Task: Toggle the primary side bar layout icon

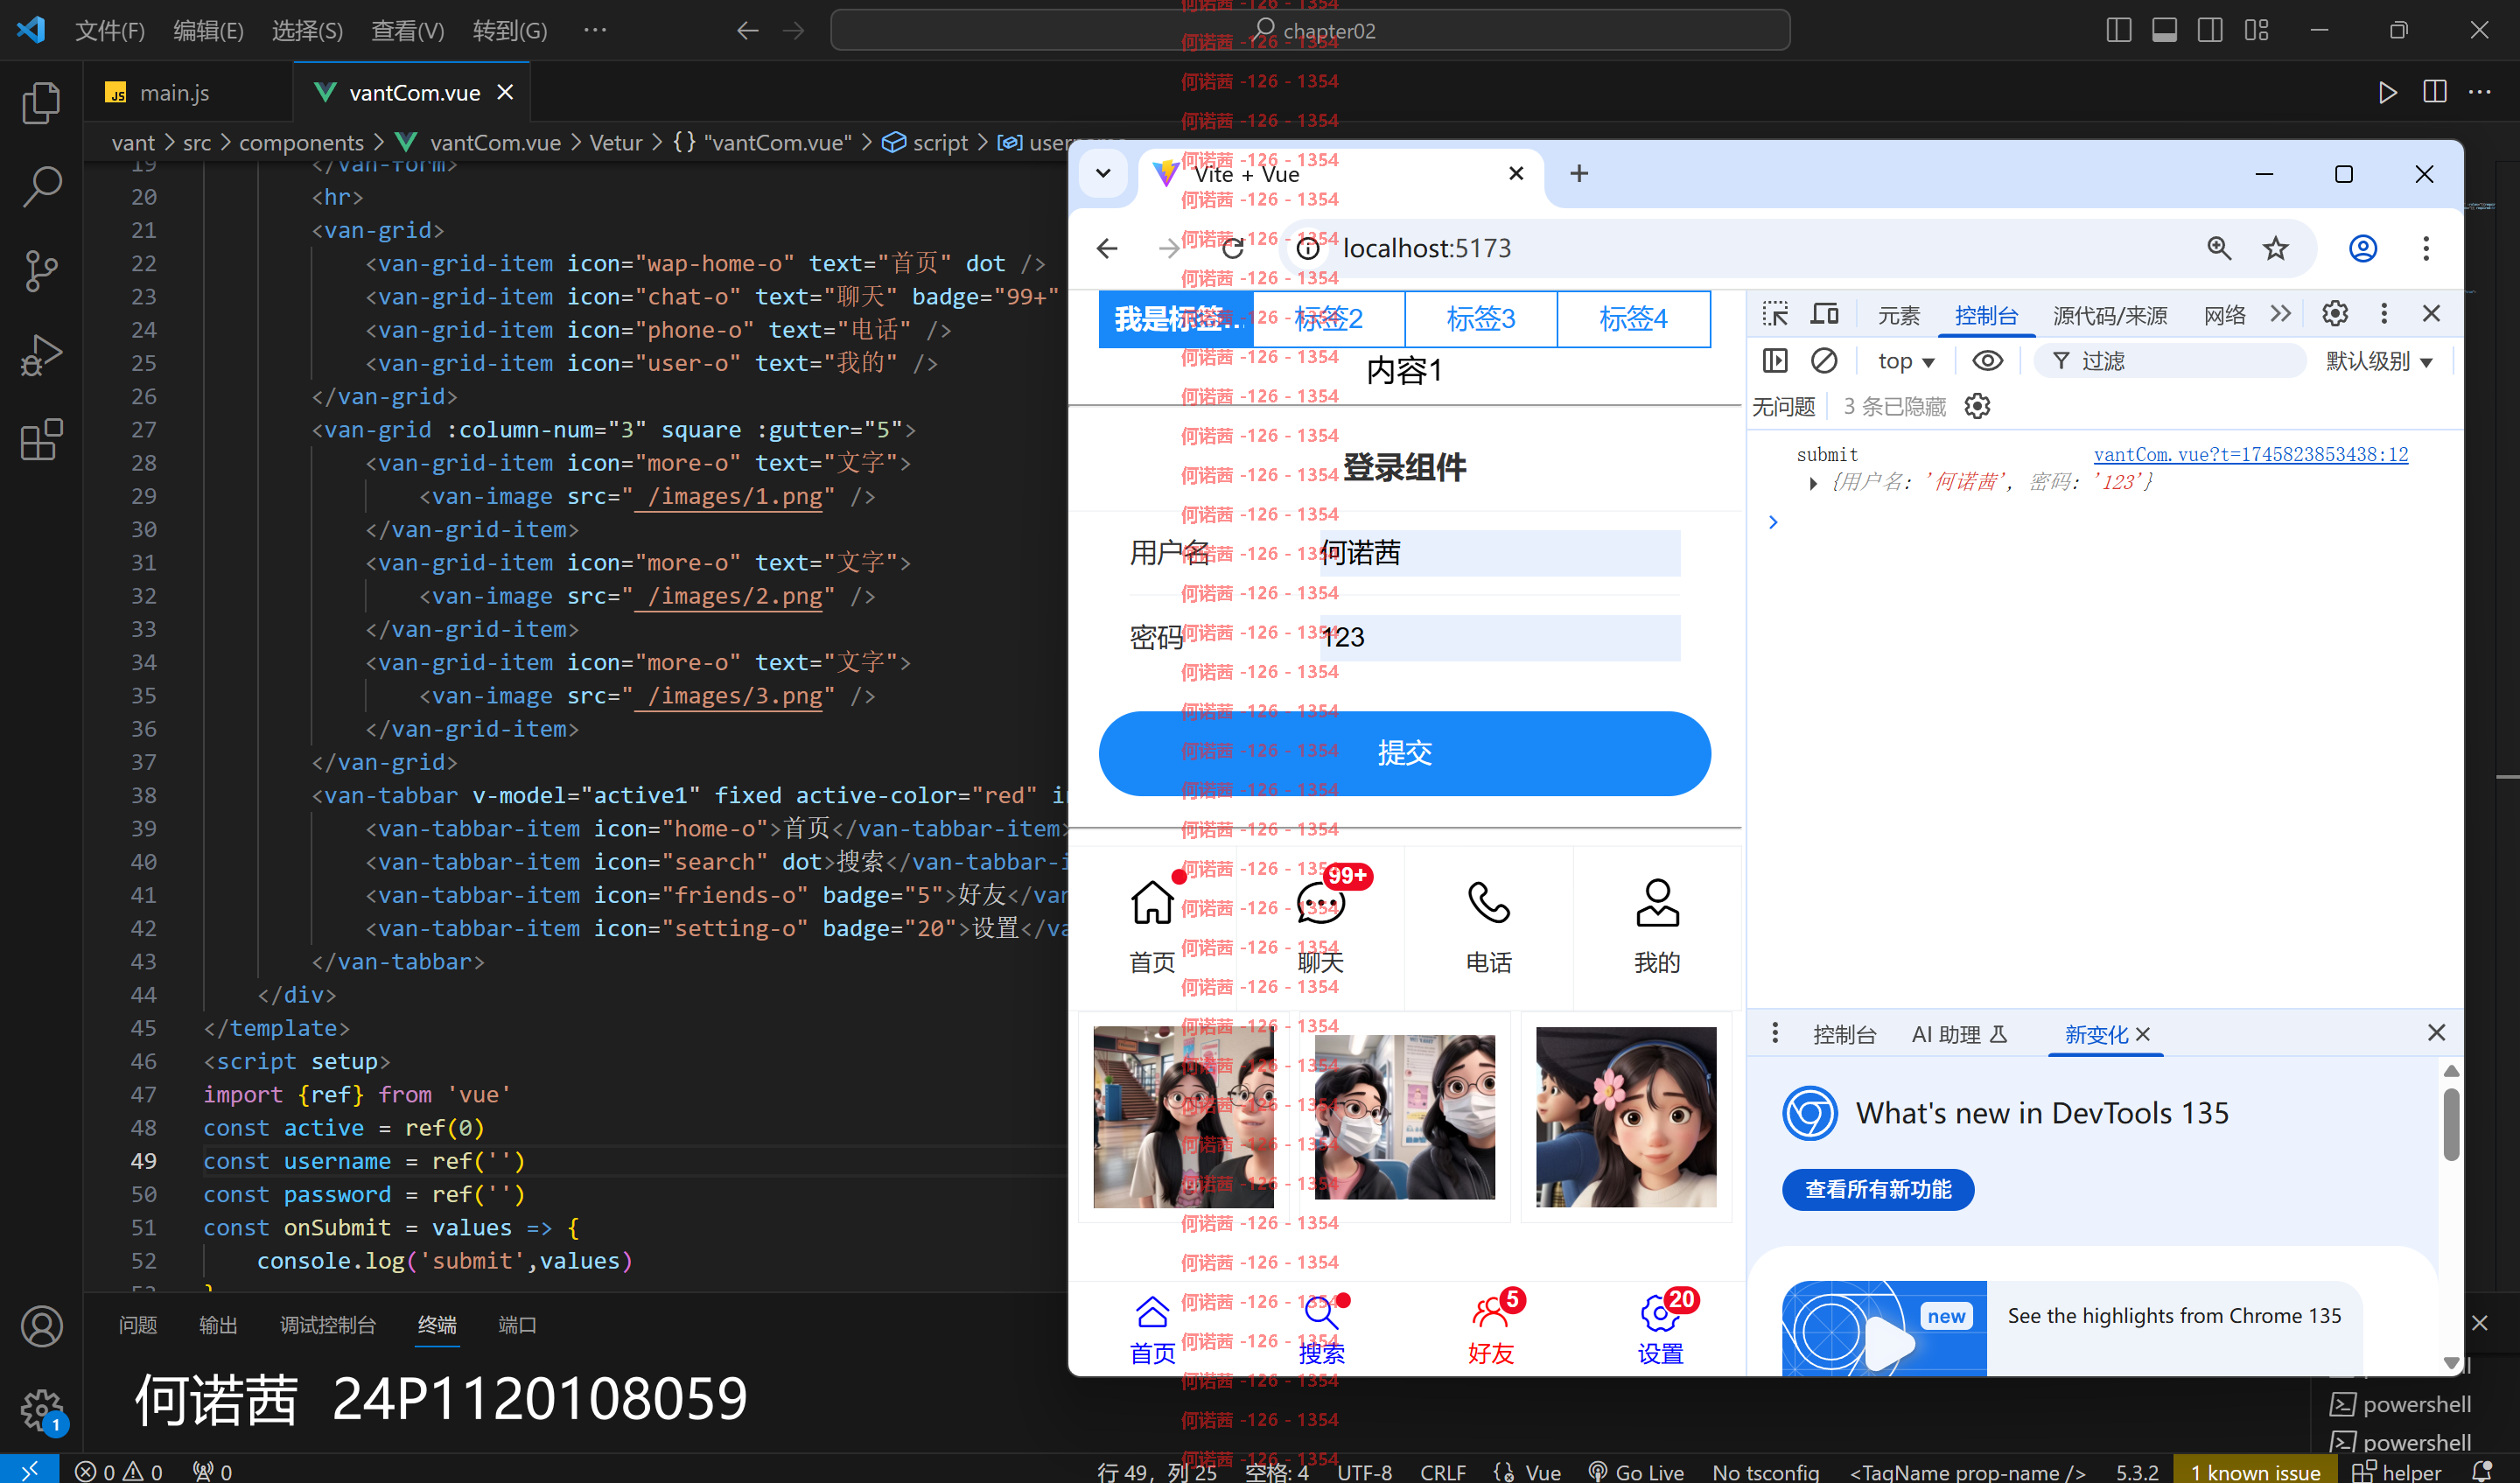Action: [x=2119, y=30]
